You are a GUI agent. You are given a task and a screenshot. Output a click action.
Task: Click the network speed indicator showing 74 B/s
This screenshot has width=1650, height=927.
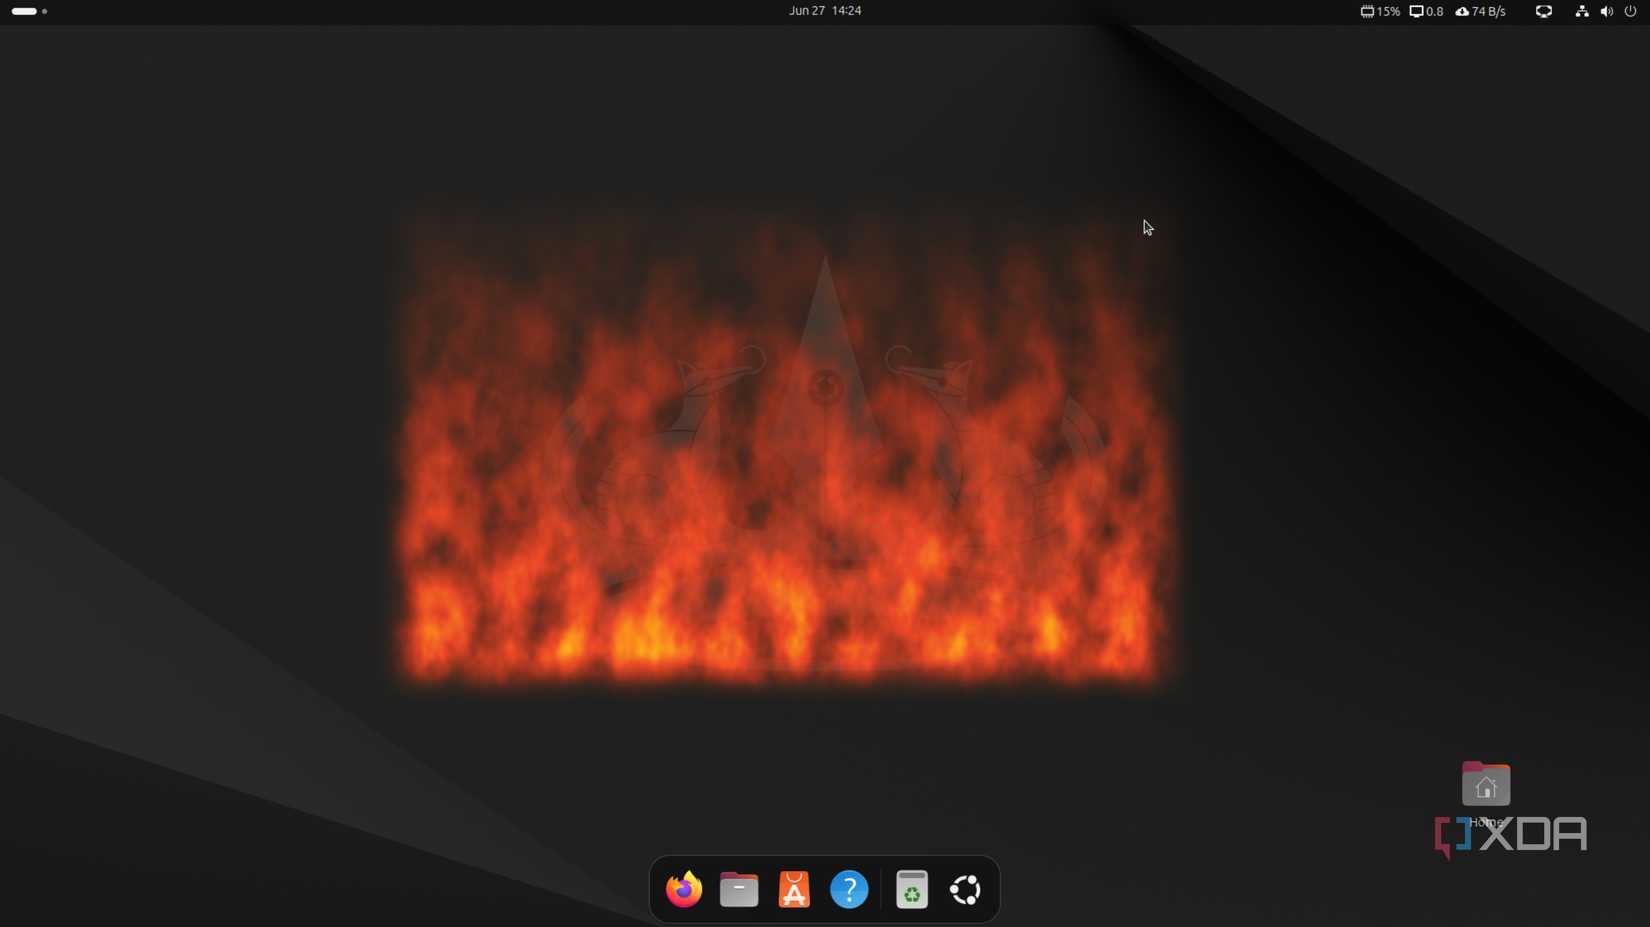click(1480, 11)
